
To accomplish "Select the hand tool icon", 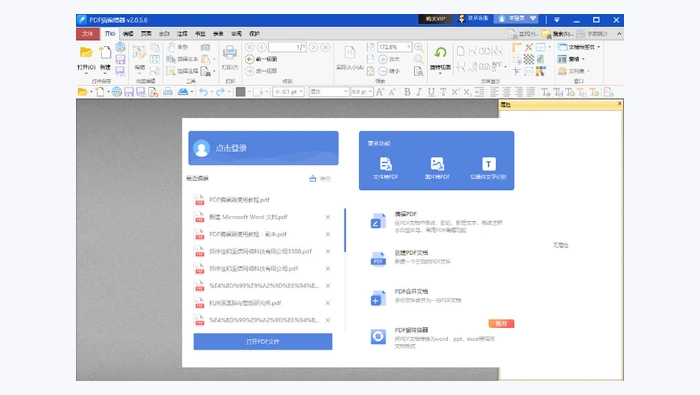I will coord(171,47).
